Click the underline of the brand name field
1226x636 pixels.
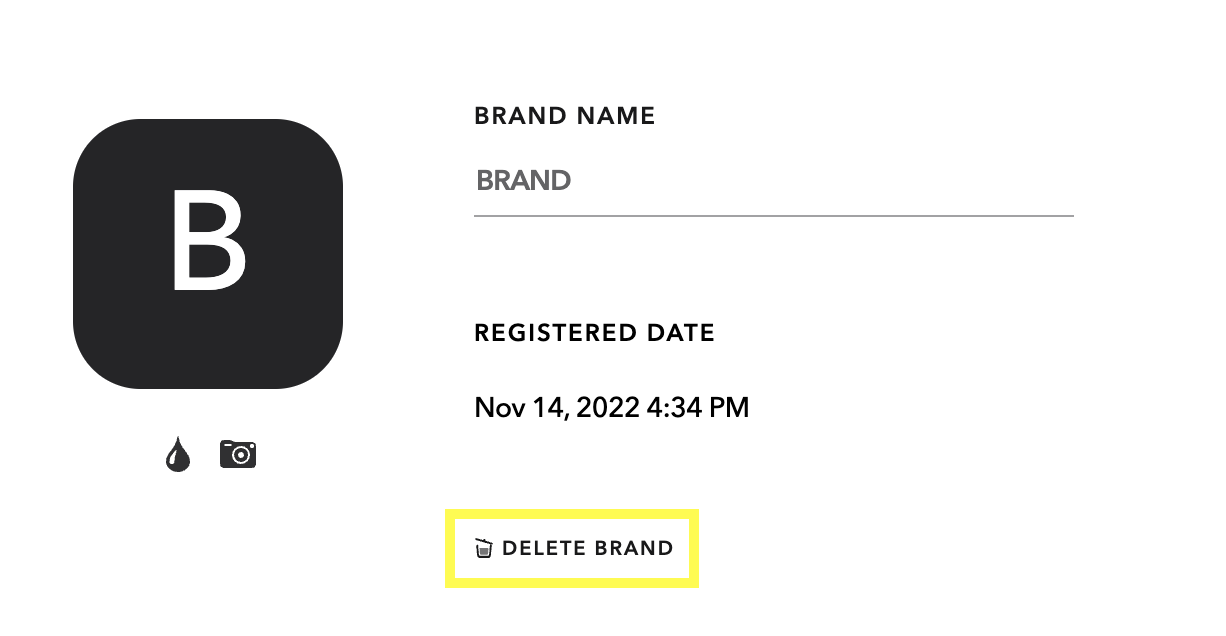pos(773,215)
